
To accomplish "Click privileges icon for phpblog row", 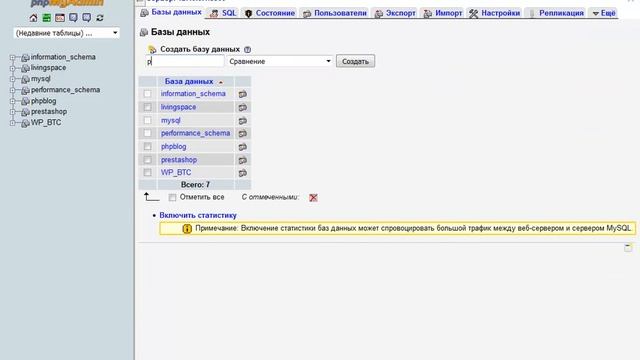I will pyautogui.click(x=242, y=147).
